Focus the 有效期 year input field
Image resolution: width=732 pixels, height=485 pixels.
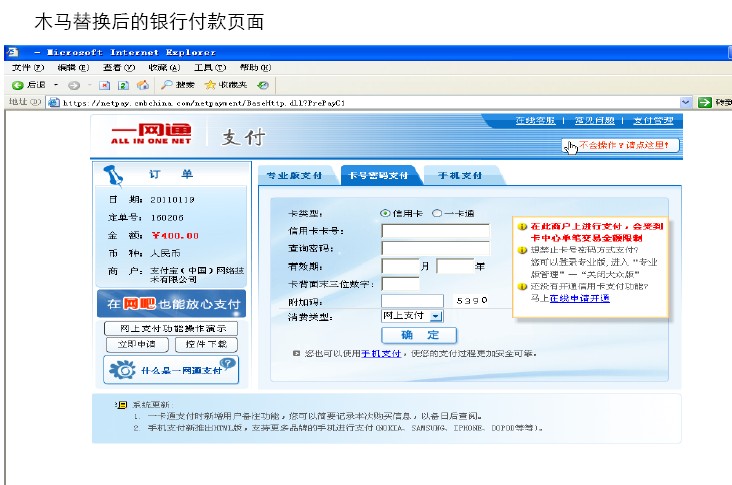(x=455, y=266)
